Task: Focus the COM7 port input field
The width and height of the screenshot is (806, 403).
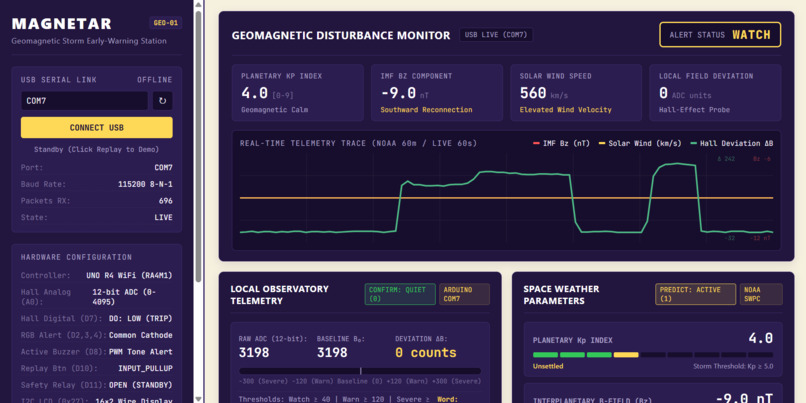Action: (84, 101)
